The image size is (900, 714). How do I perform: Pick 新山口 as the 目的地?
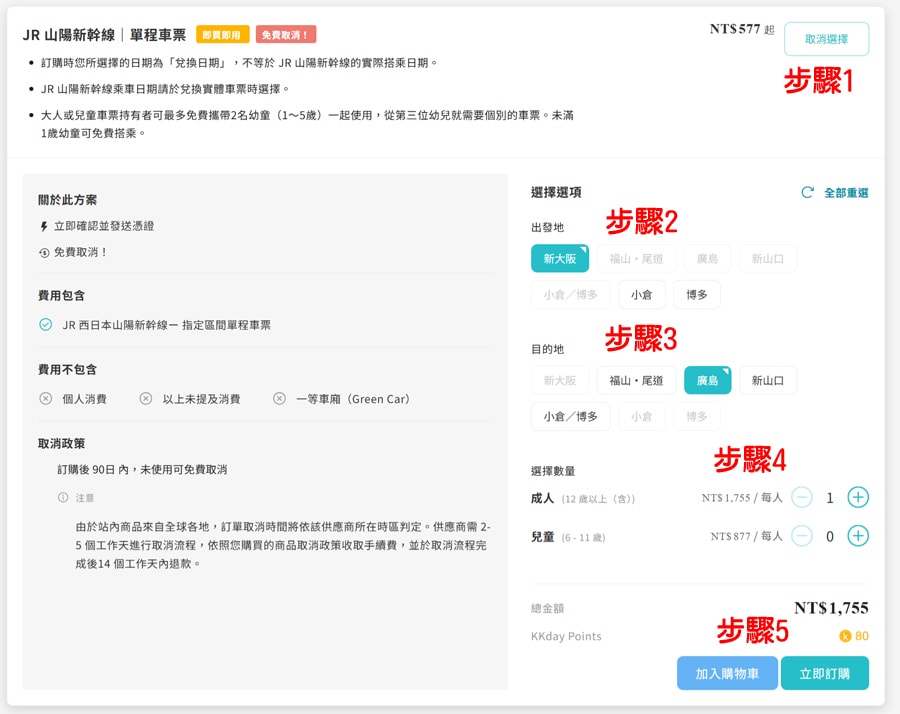[767, 380]
